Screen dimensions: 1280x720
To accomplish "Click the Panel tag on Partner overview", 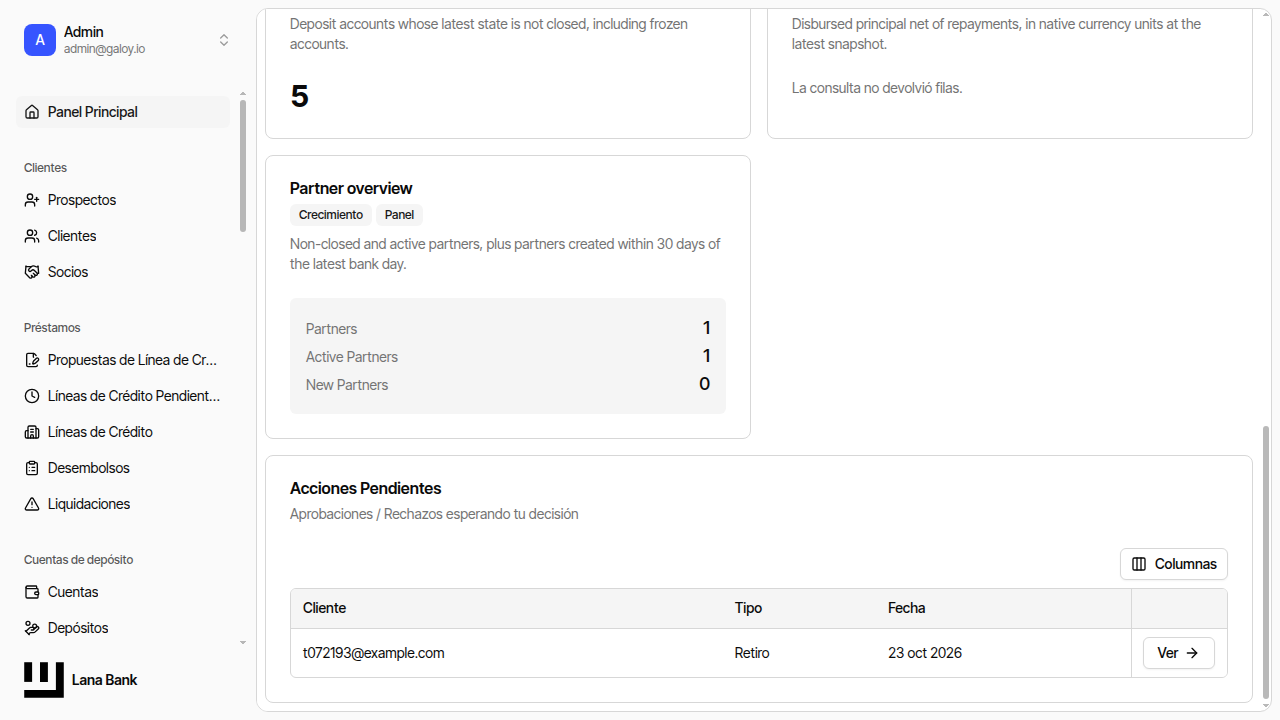I will click(x=399, y=215).
